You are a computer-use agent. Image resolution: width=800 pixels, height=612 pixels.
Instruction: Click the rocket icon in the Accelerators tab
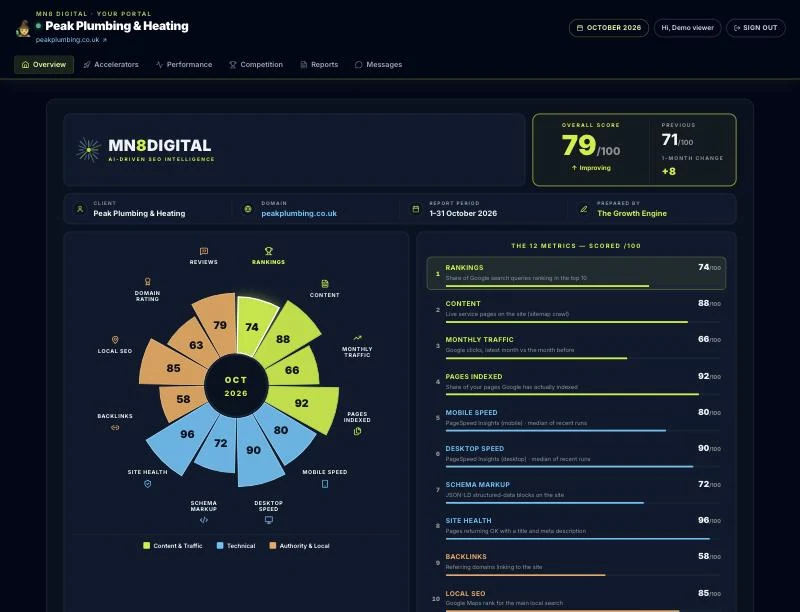(87, 65)
